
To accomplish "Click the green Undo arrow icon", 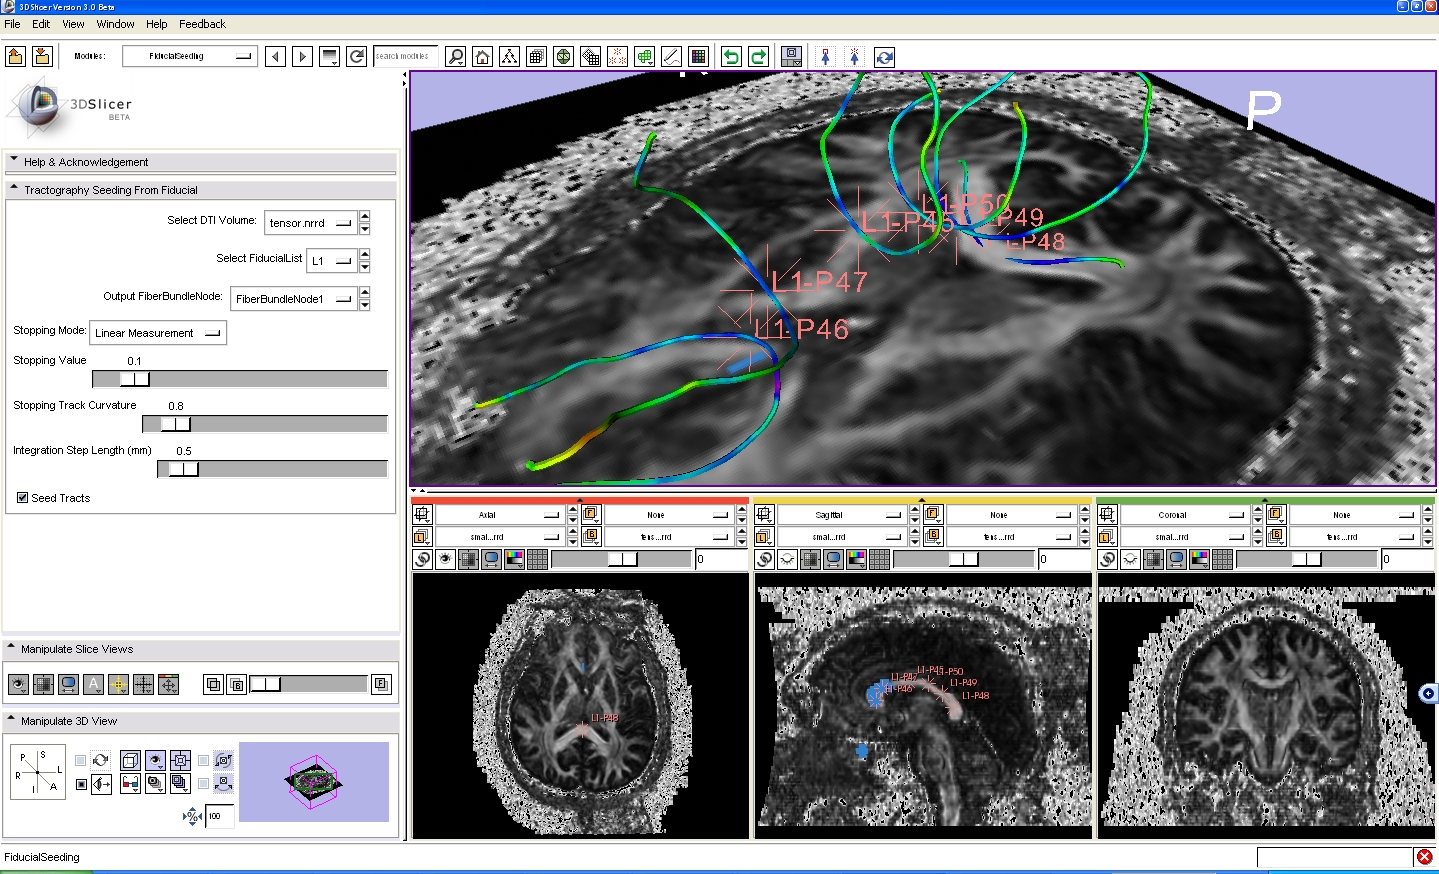I will 731,57.
